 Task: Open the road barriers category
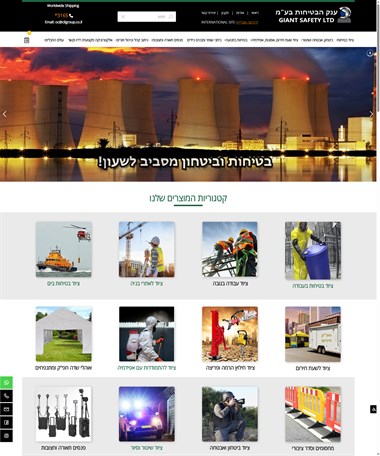point(313,414)
